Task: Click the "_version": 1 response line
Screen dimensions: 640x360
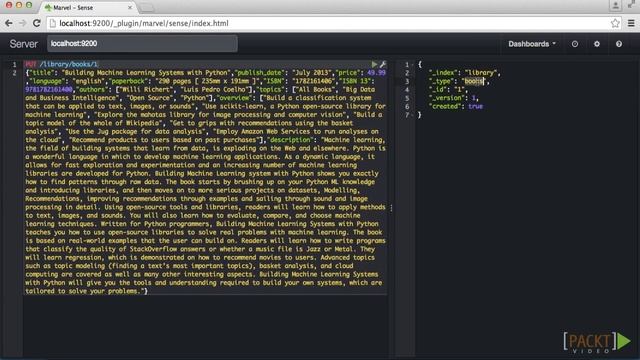Action: pos(453,98)
